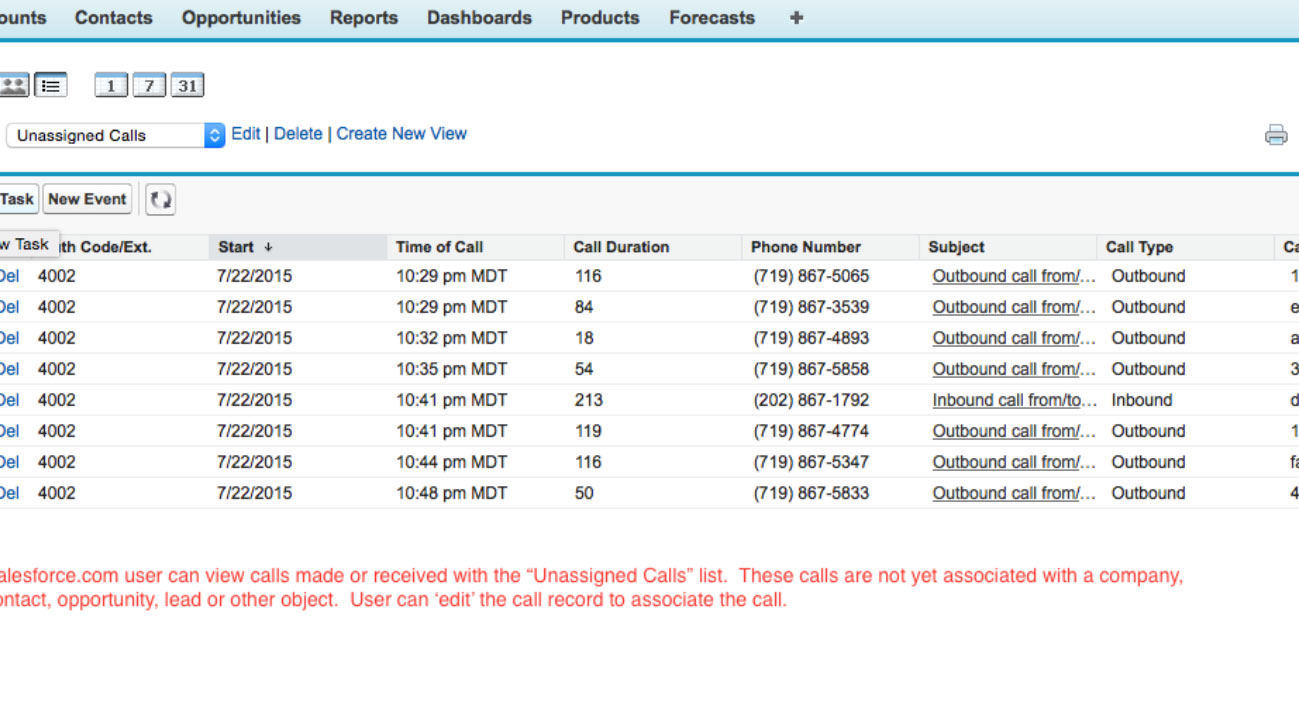Click the Delete view link
The height and width of the screenshot is (702, 1299).
coord(298,134)
